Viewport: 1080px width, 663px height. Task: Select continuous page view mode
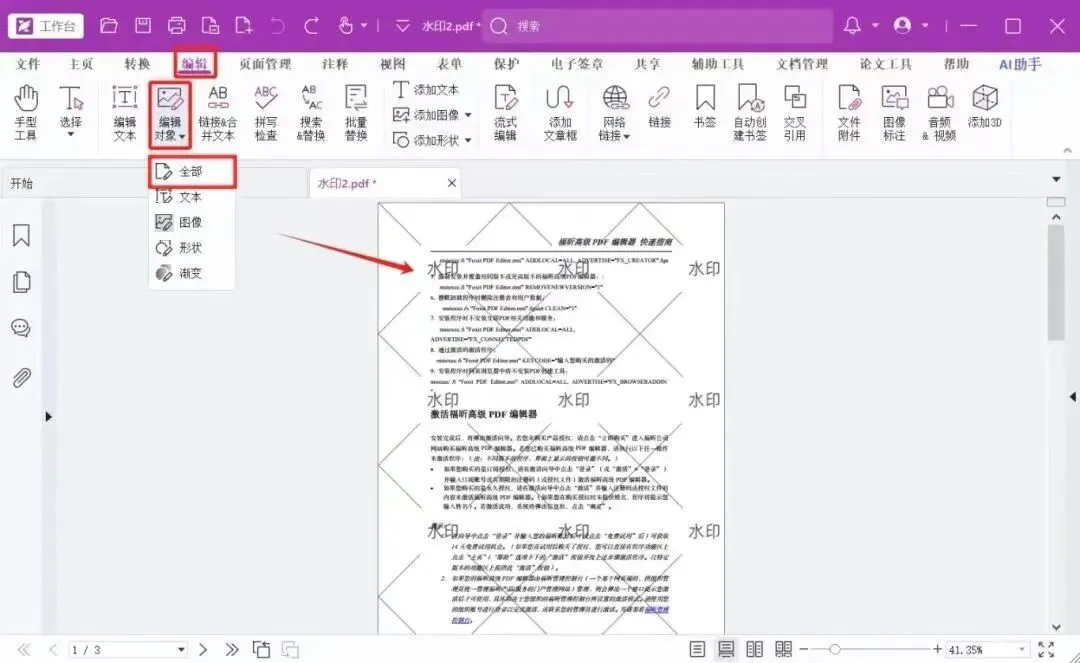tap(726, 649)
